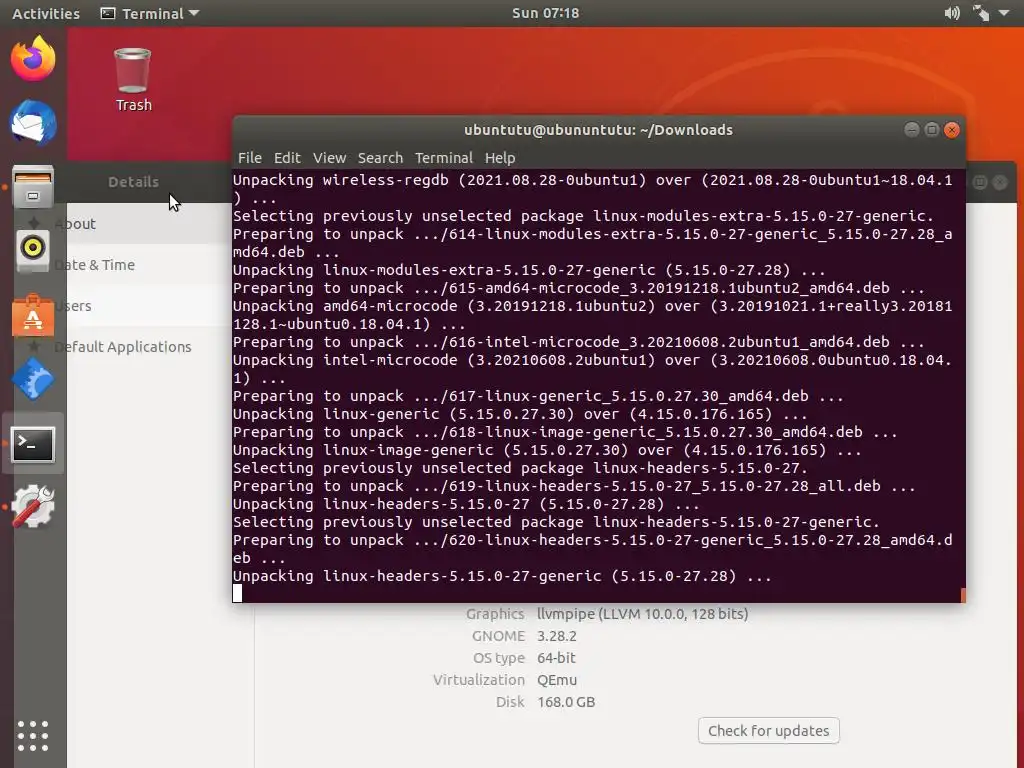Click line Unpacking linux-headers-5.15.0-27-generic in terminal
The width and height of the screenshot is (1024, 768).
pyautogui.click(x=502, y=576)
